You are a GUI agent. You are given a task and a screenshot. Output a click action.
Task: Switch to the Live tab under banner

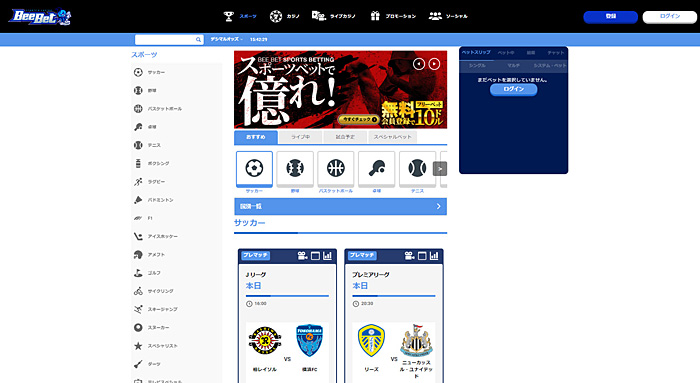click(x=300, y=137)
